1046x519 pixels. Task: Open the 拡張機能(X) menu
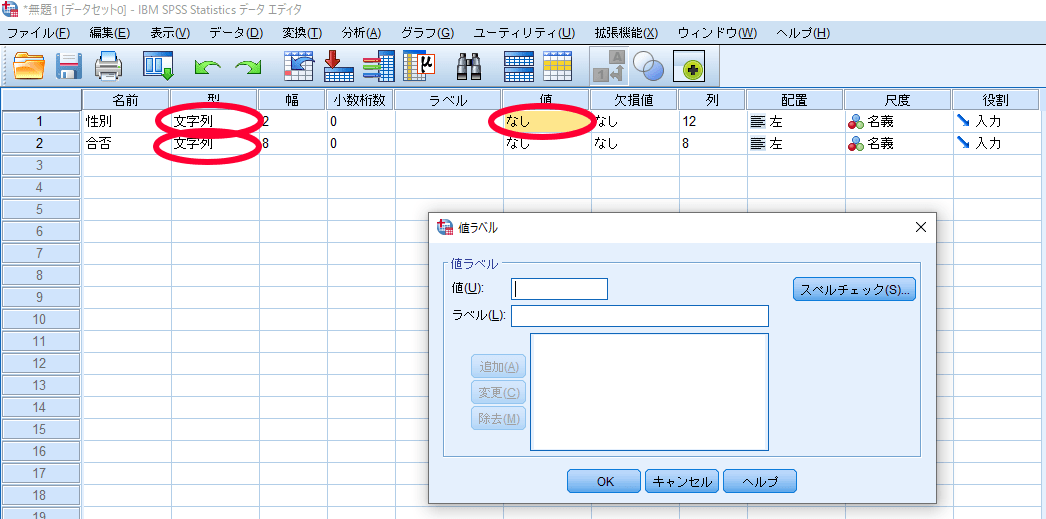tap(626, 33)
